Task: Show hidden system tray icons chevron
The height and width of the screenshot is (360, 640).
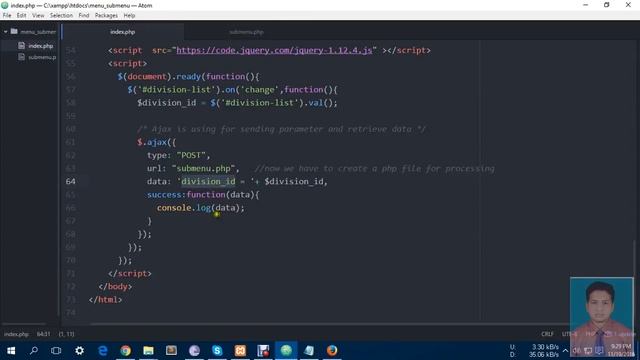Action: pos(565,351)
